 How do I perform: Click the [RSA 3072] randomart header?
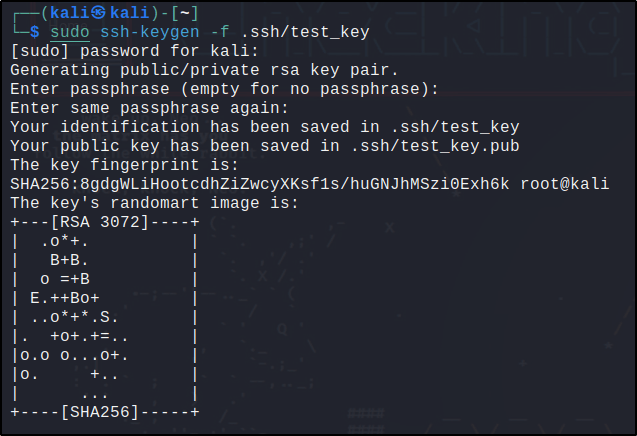(103, 222)
